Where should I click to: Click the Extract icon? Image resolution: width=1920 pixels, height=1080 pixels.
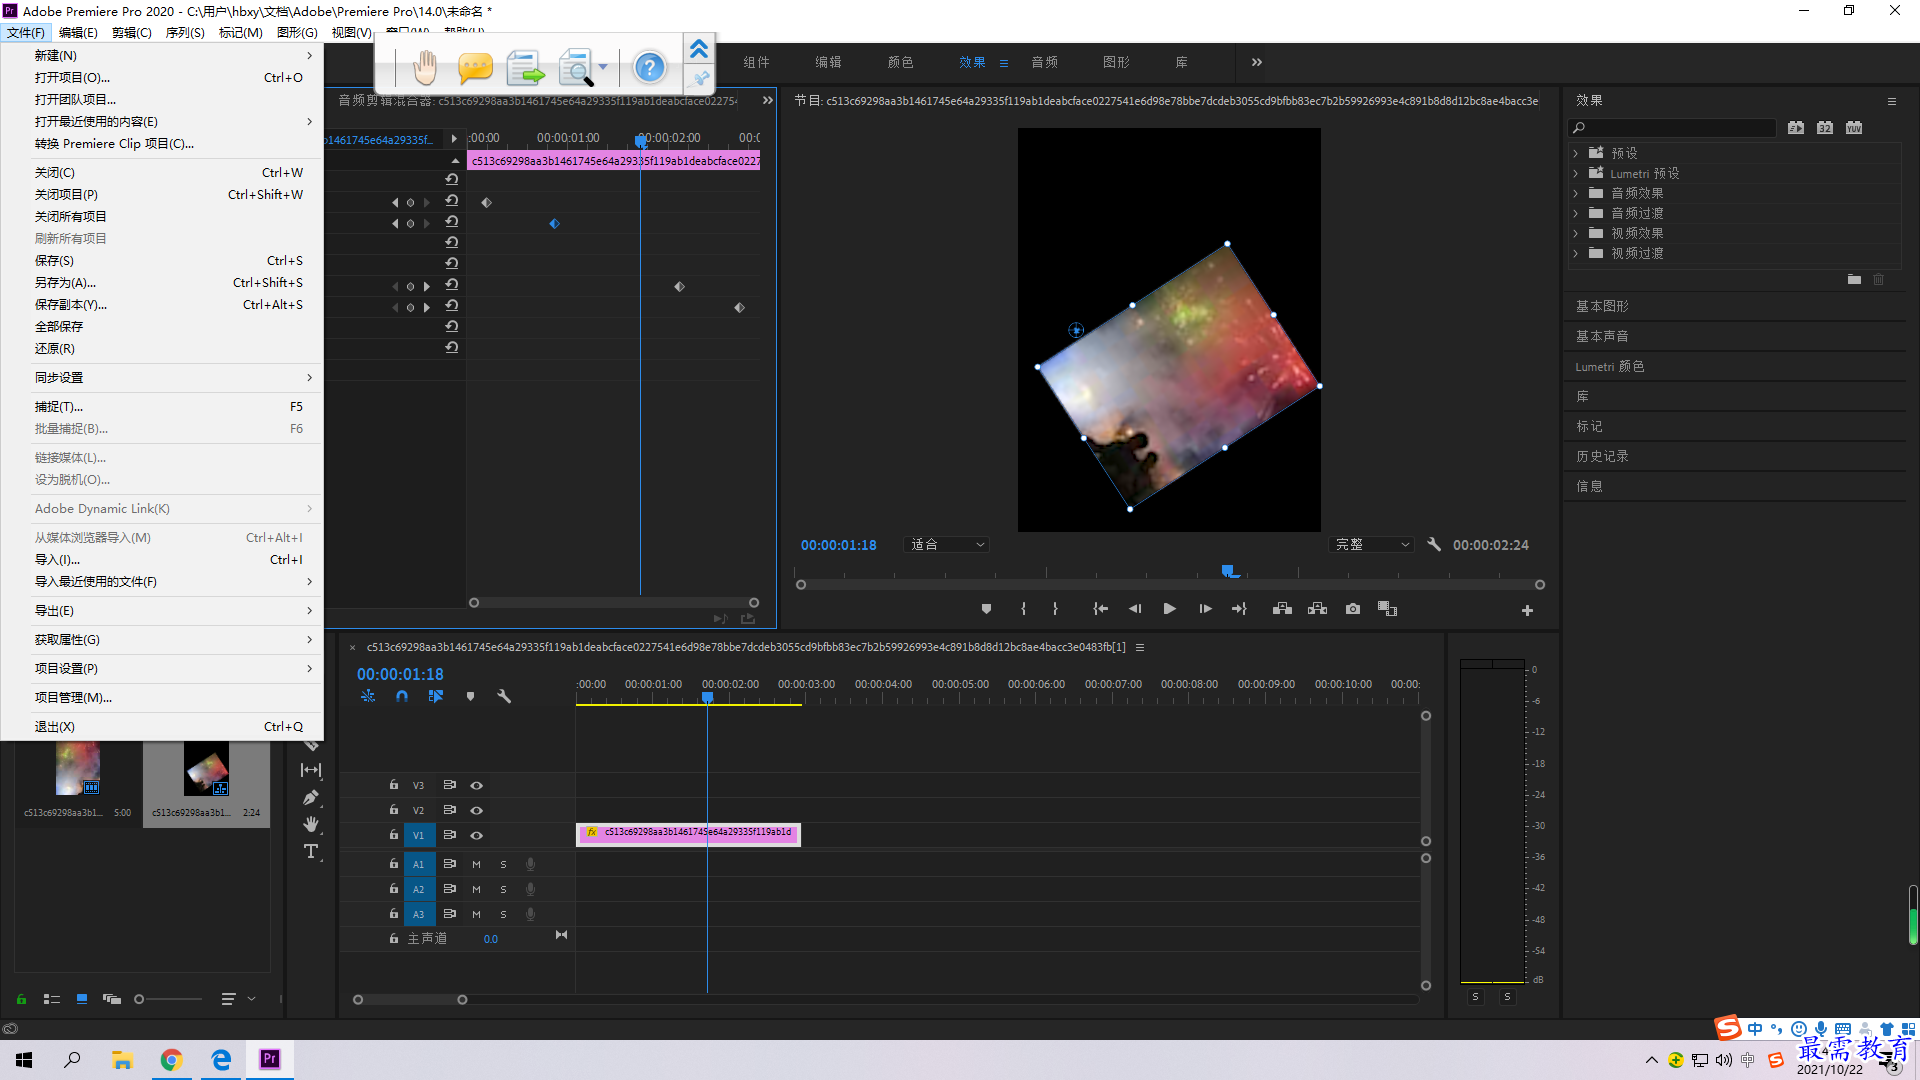[x=1317, y=609]
